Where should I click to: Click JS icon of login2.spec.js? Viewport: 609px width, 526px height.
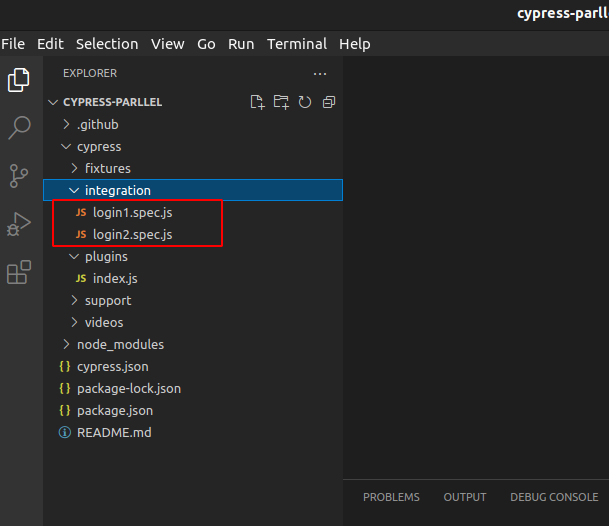pos(81,234)
